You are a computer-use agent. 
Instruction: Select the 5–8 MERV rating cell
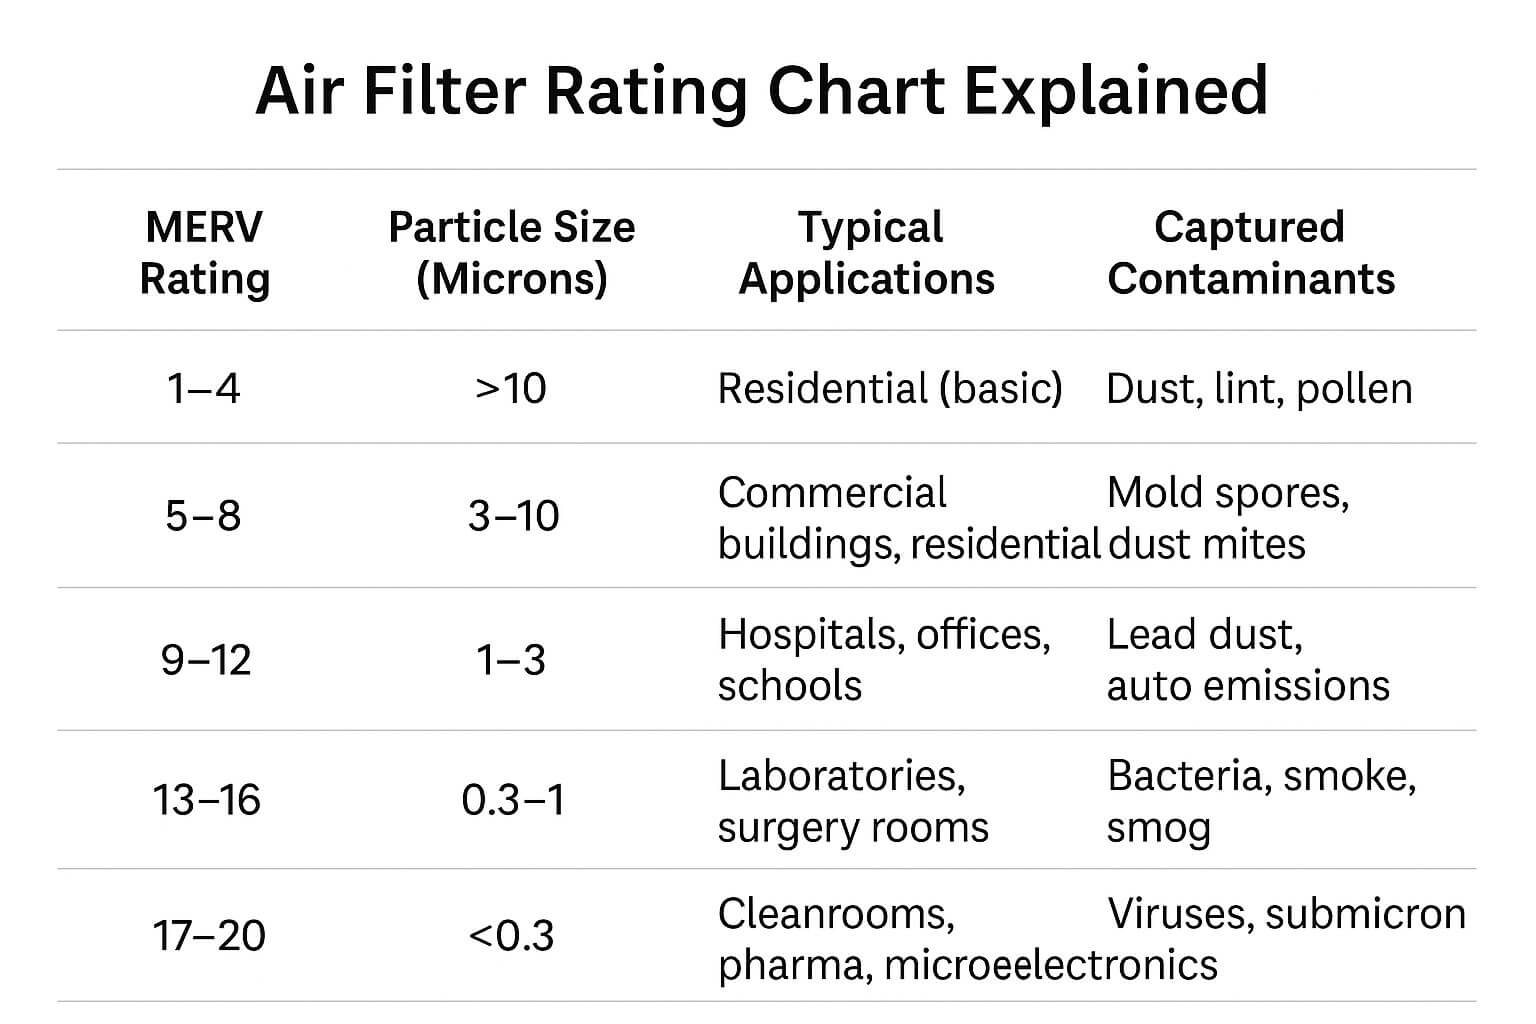(x=204, y=516)
